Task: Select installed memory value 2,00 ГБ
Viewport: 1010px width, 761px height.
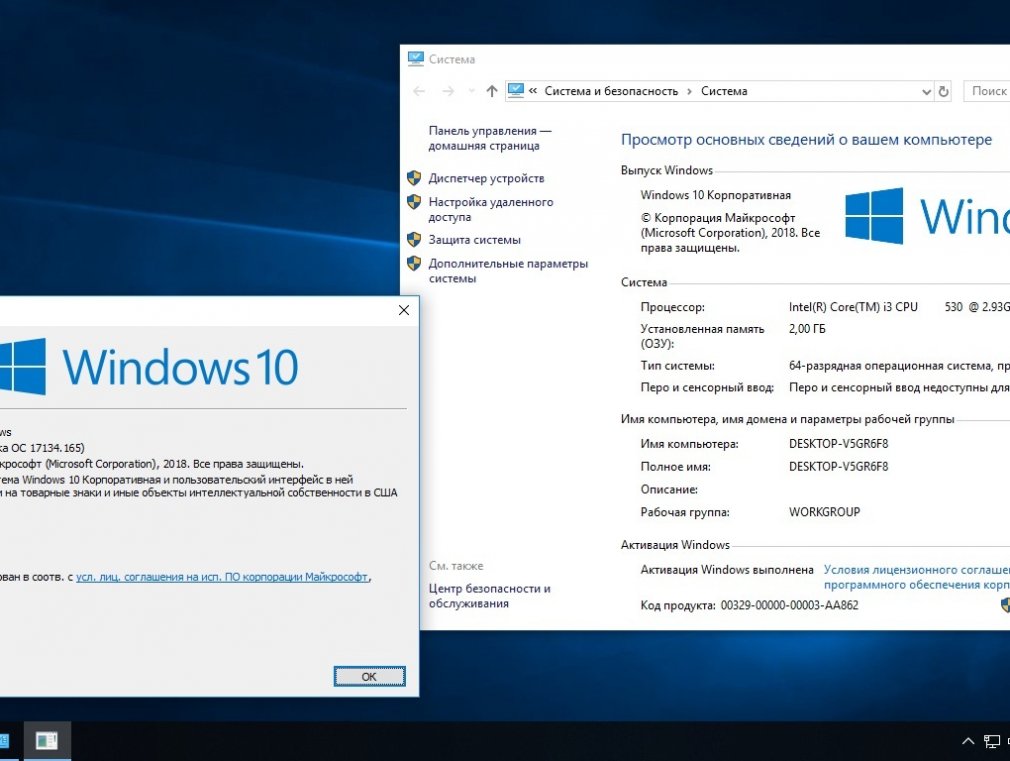Action: pyautogui.click(x=807, y=329)
